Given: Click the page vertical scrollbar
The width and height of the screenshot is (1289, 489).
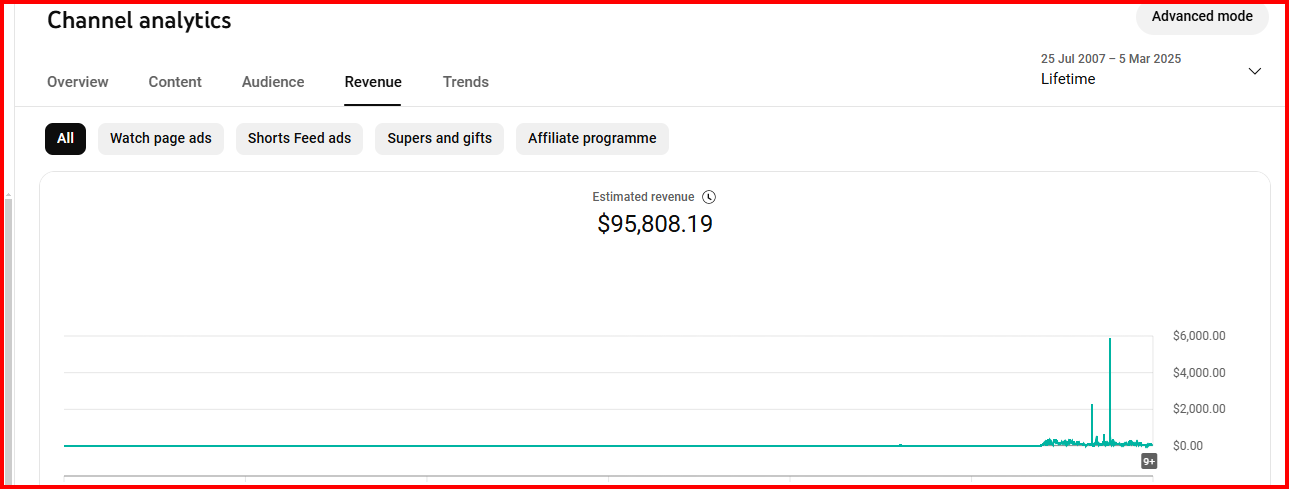Looking at the screenshot, I should point(9,340).
